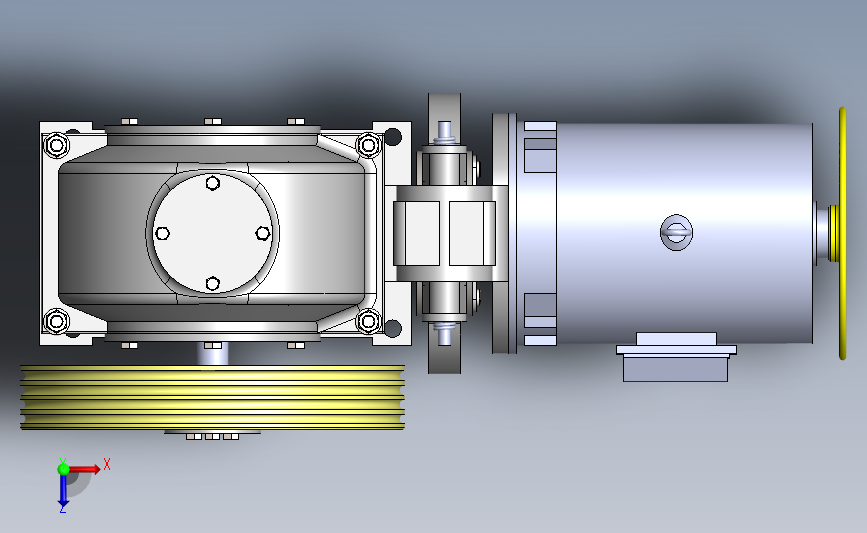This screenshot has width=867, height=533.
Task: Select the motor terminal box
Action: pyautogui.click(x=676, y=357)
